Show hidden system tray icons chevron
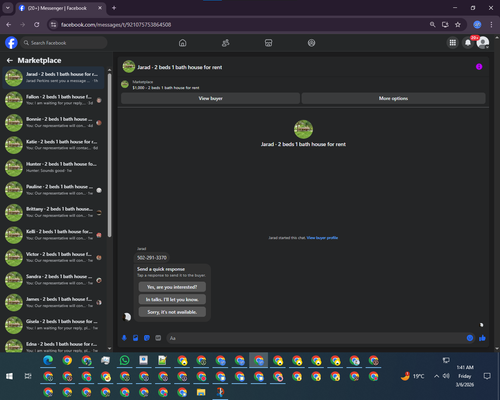 (436, 376)
